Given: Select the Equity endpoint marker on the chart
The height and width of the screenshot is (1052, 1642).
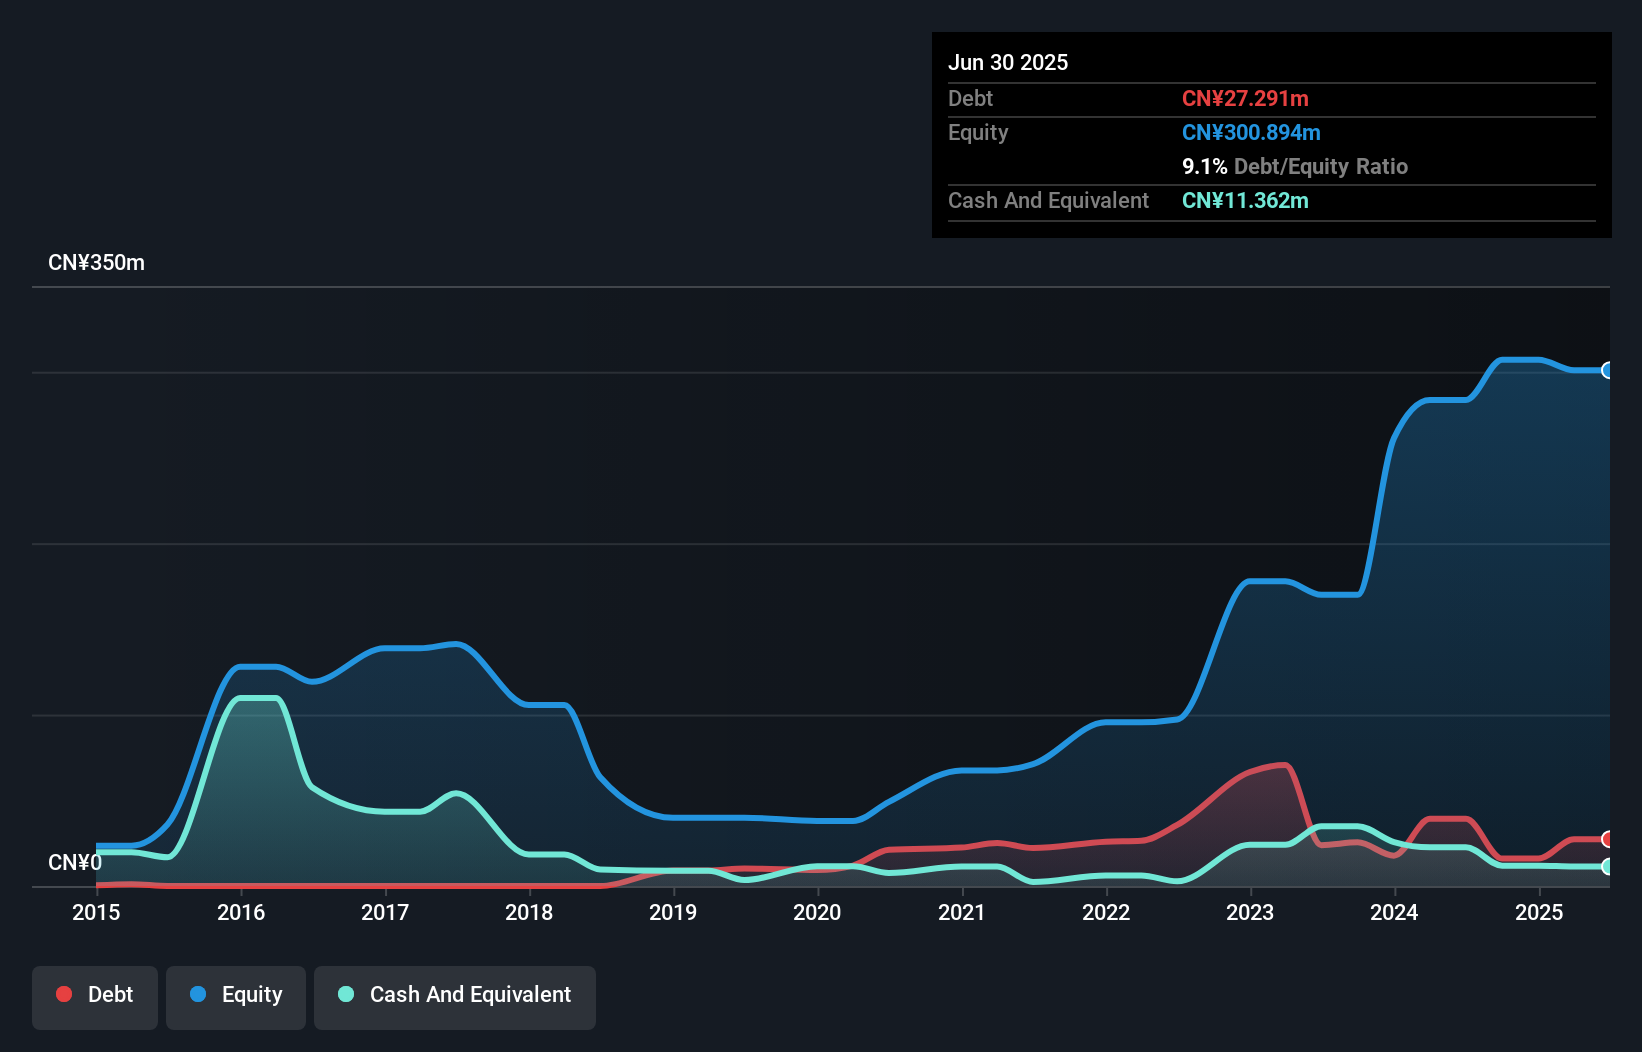Looking at the screenshot, I should (x=1608, y=371).
